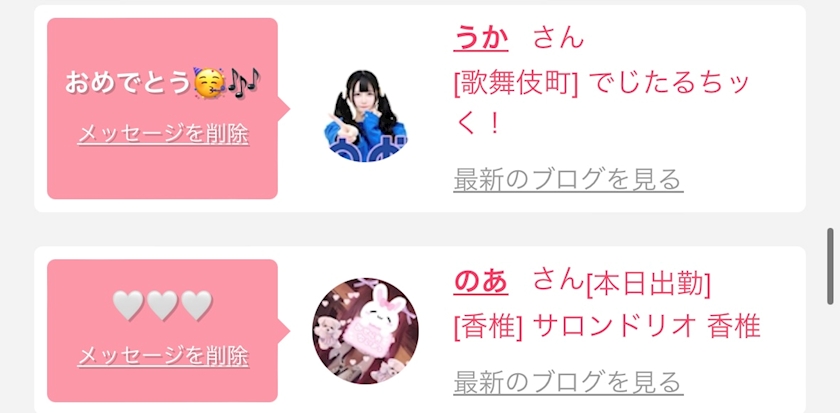Click the 本日出勤 status label
Screen dimensions: 840x413
(x=648, y=285)
